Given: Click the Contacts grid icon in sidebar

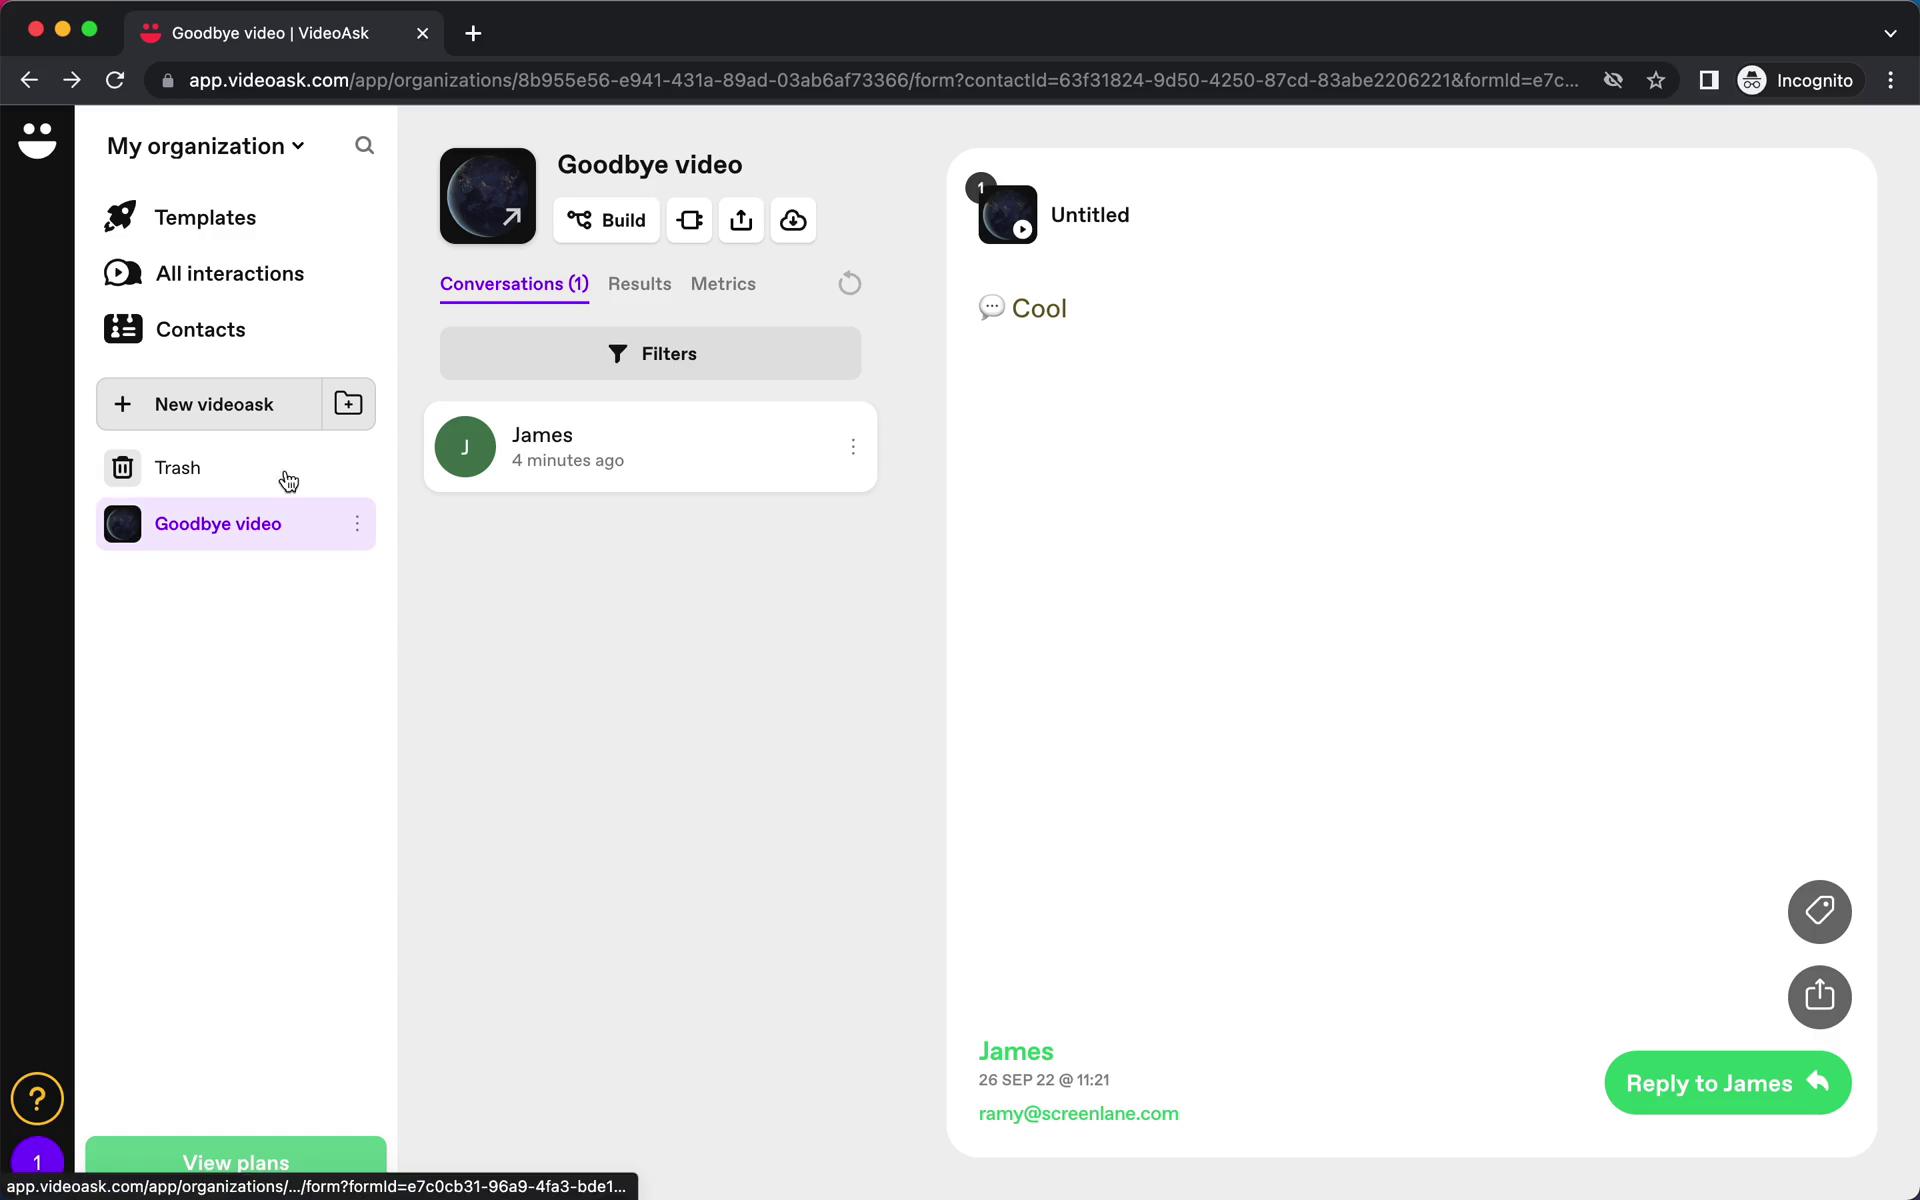Looking at the screenshot, I should [x=123, y=329].
